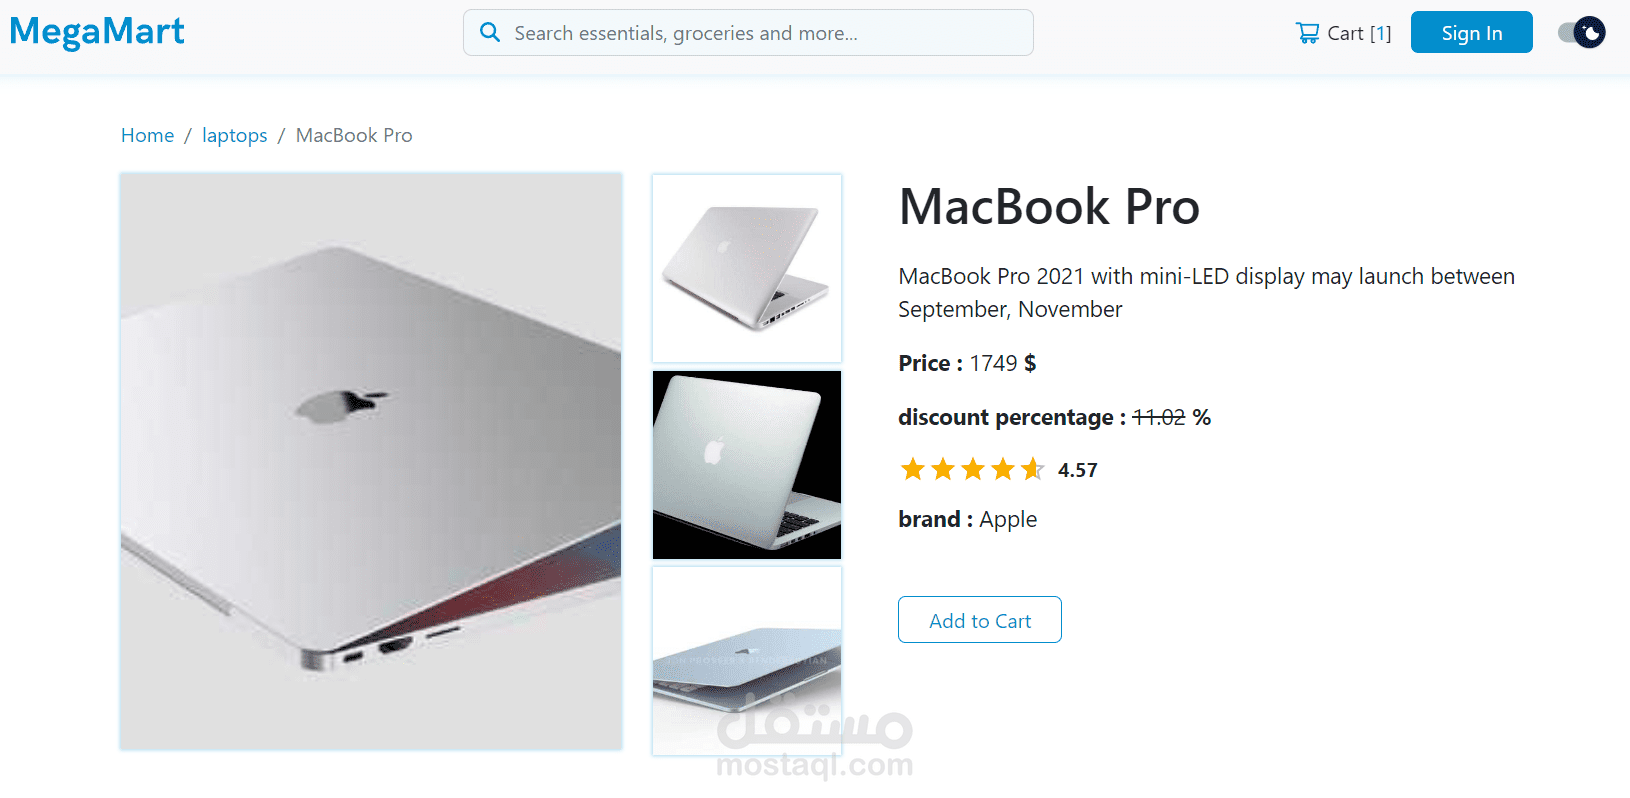Click the shopping cart icon
The image size is (1630, 798).
pyautogui.click(x=1307, y=33)
